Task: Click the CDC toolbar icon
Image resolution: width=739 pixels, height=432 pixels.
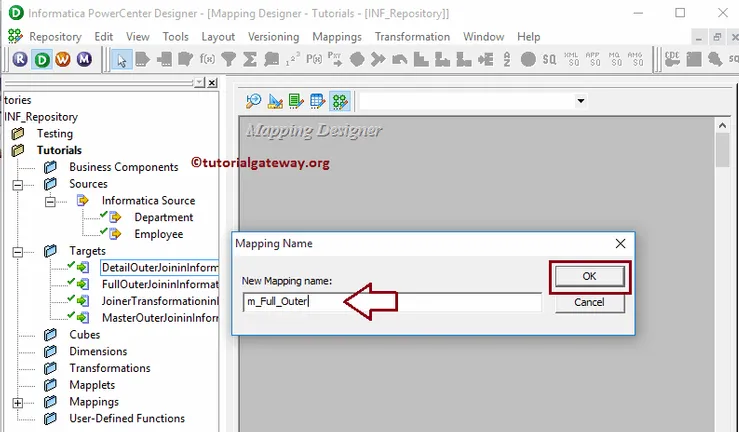Action: click(x=672, y=59)
